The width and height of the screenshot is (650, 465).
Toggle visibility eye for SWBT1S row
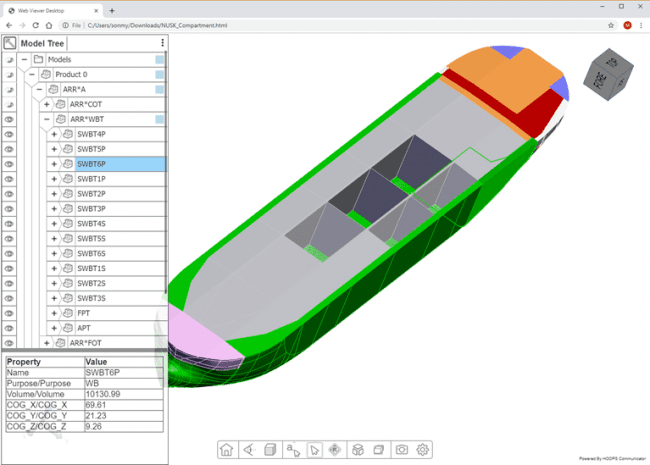(x=9, y=268)
